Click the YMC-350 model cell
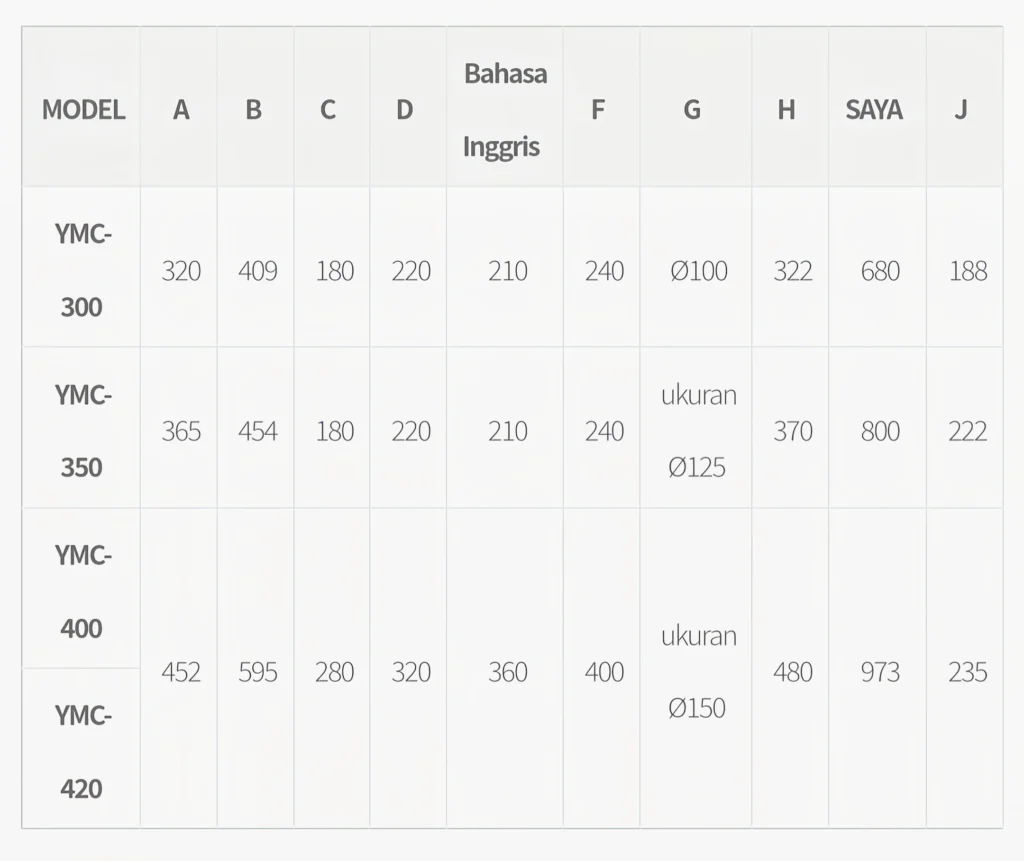1024x861 pixels. (82, 430)
